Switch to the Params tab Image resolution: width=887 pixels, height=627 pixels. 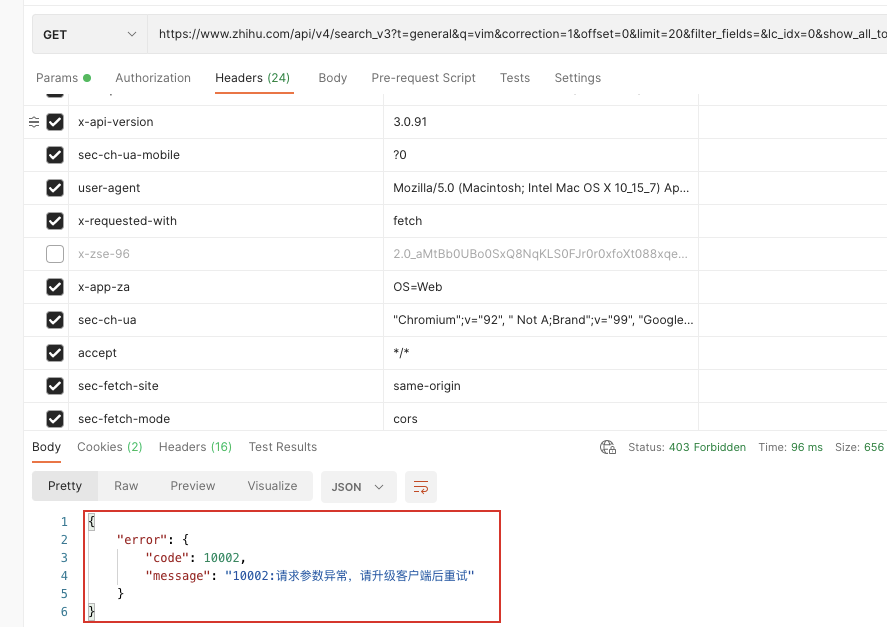(x=63, y=78)
